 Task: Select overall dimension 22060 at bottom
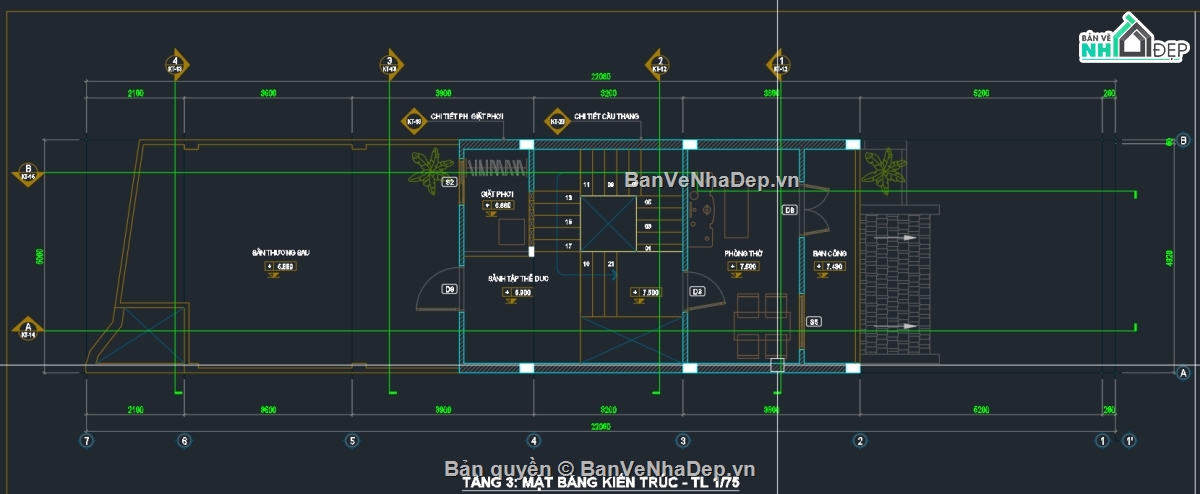602,427
